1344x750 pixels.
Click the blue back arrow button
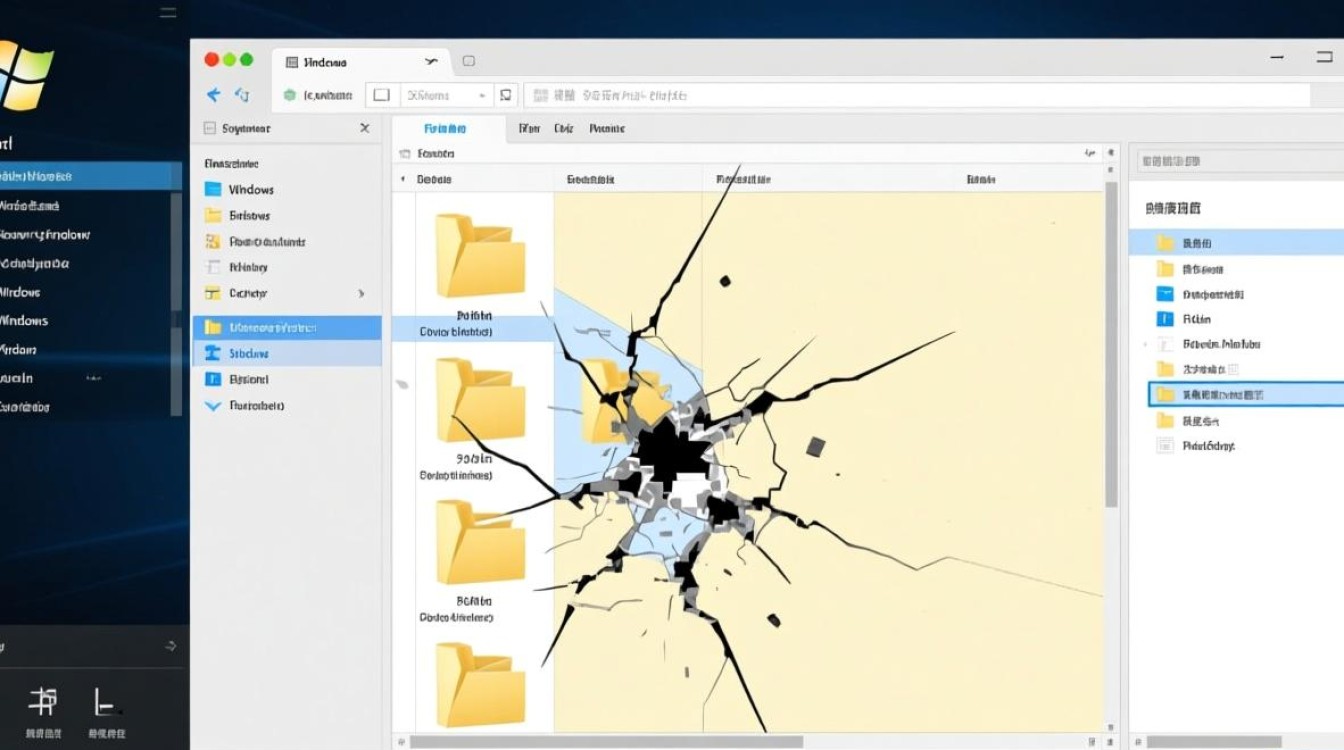coord(213,95)
